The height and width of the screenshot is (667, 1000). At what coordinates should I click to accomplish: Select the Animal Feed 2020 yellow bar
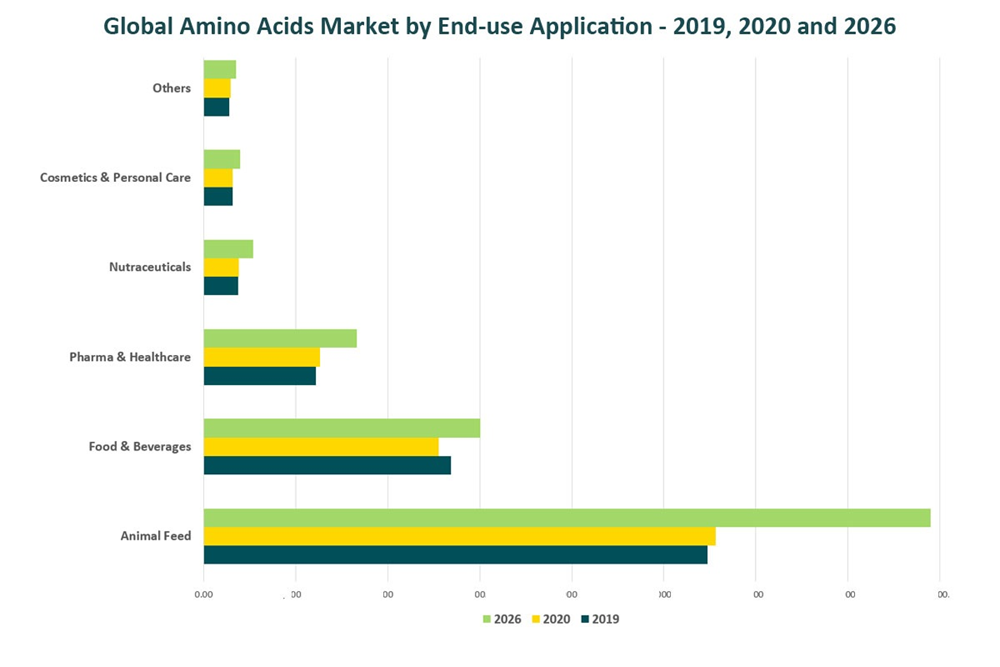(x=459, y=536)
